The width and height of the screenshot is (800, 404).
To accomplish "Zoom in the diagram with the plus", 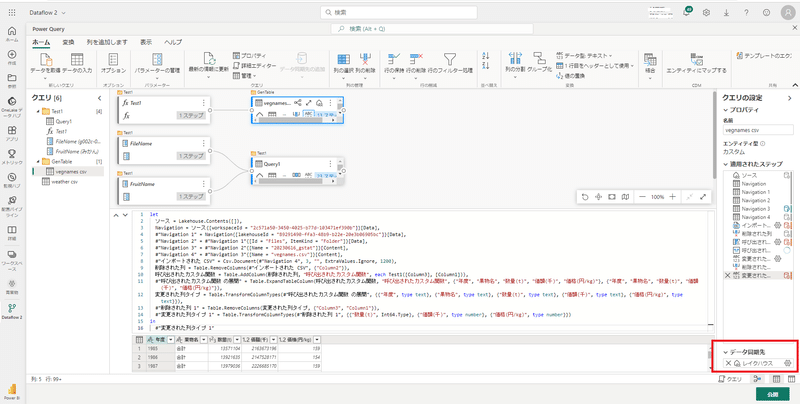I will tap(673, 196).
